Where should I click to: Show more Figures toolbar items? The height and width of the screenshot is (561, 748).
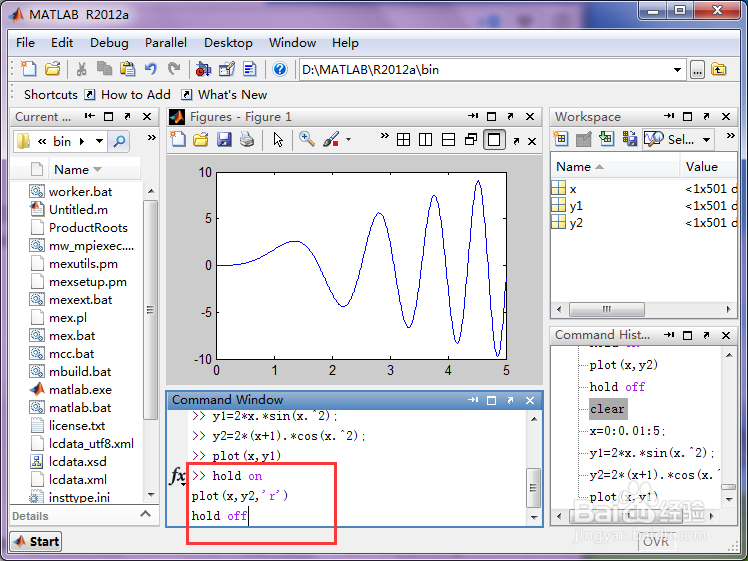point(384,135)
